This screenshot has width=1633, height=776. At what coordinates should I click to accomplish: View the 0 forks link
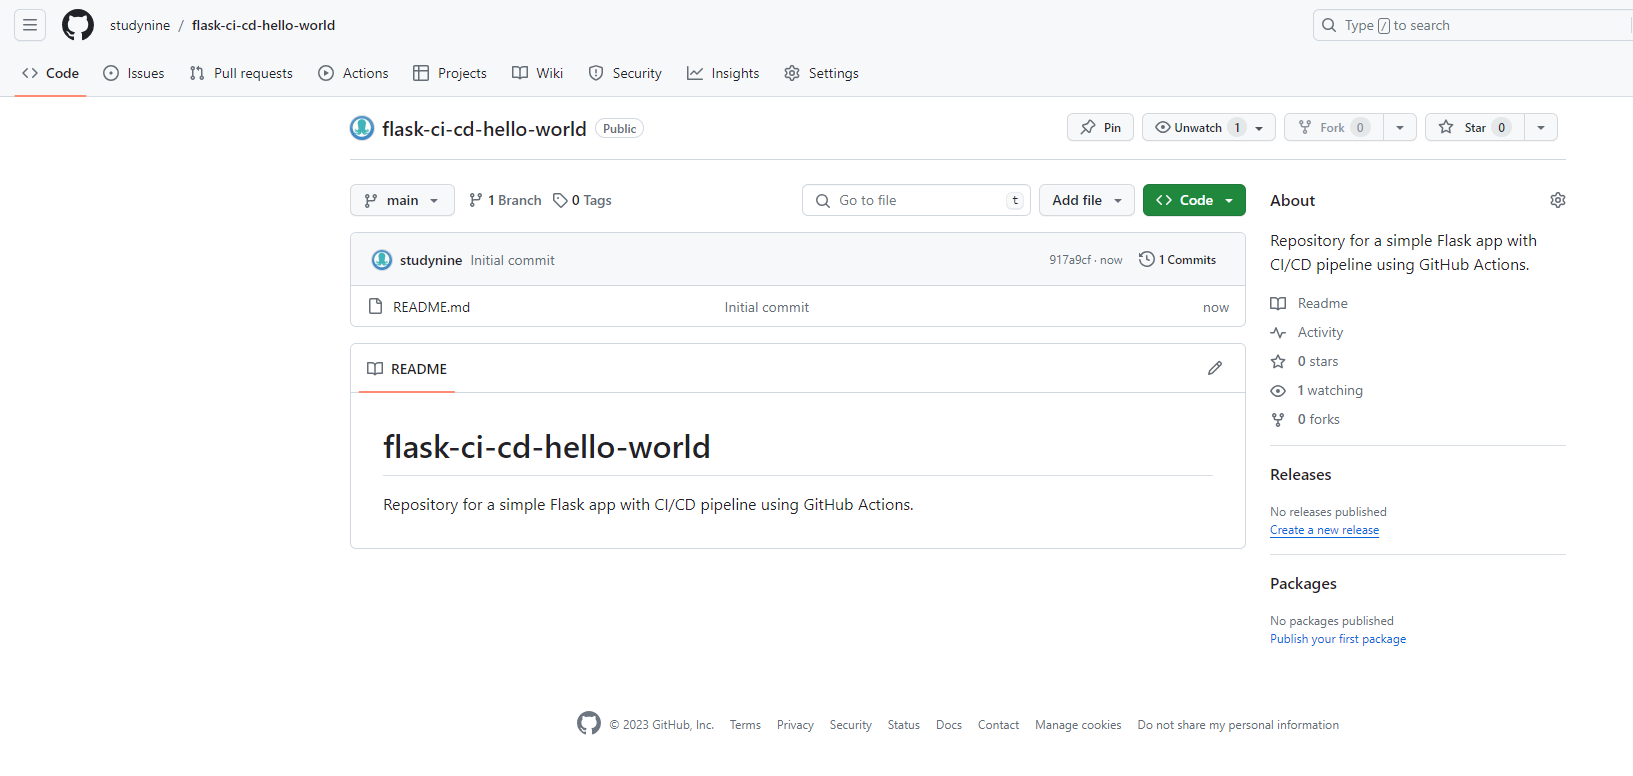point(1305,419)
